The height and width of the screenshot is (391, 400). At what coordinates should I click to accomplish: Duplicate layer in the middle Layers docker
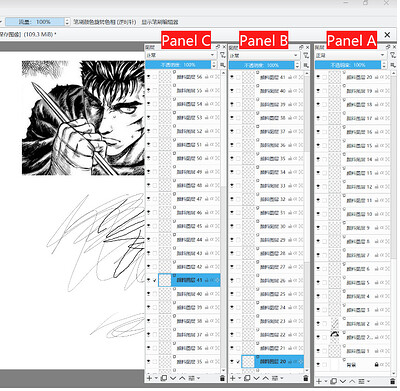click(247, 378)
